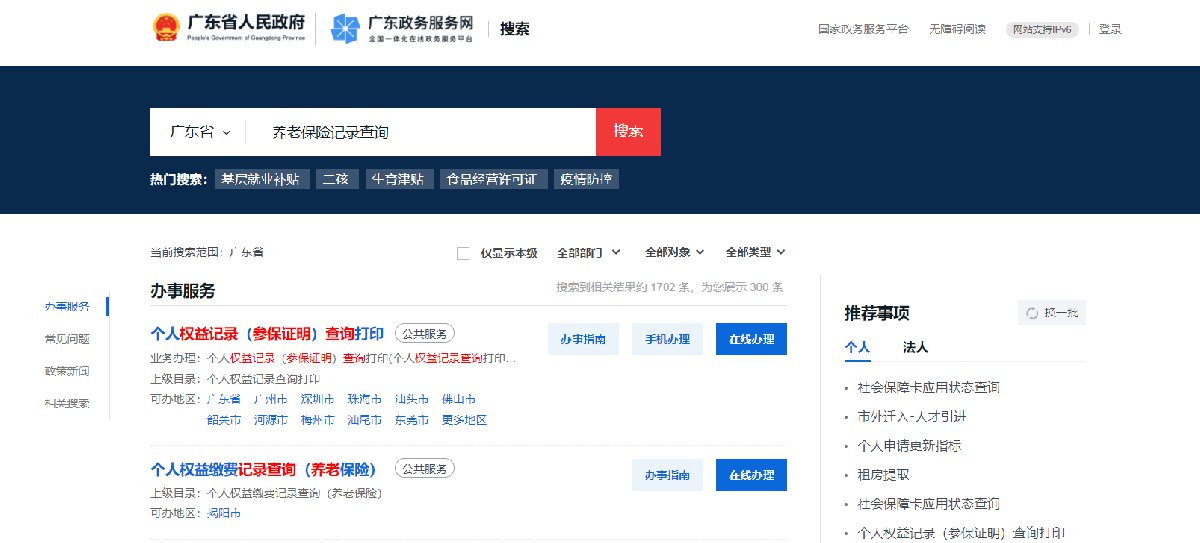Select 常见问题 in the left sidebar
1200x543 pixels.
(x=67, y=339)
